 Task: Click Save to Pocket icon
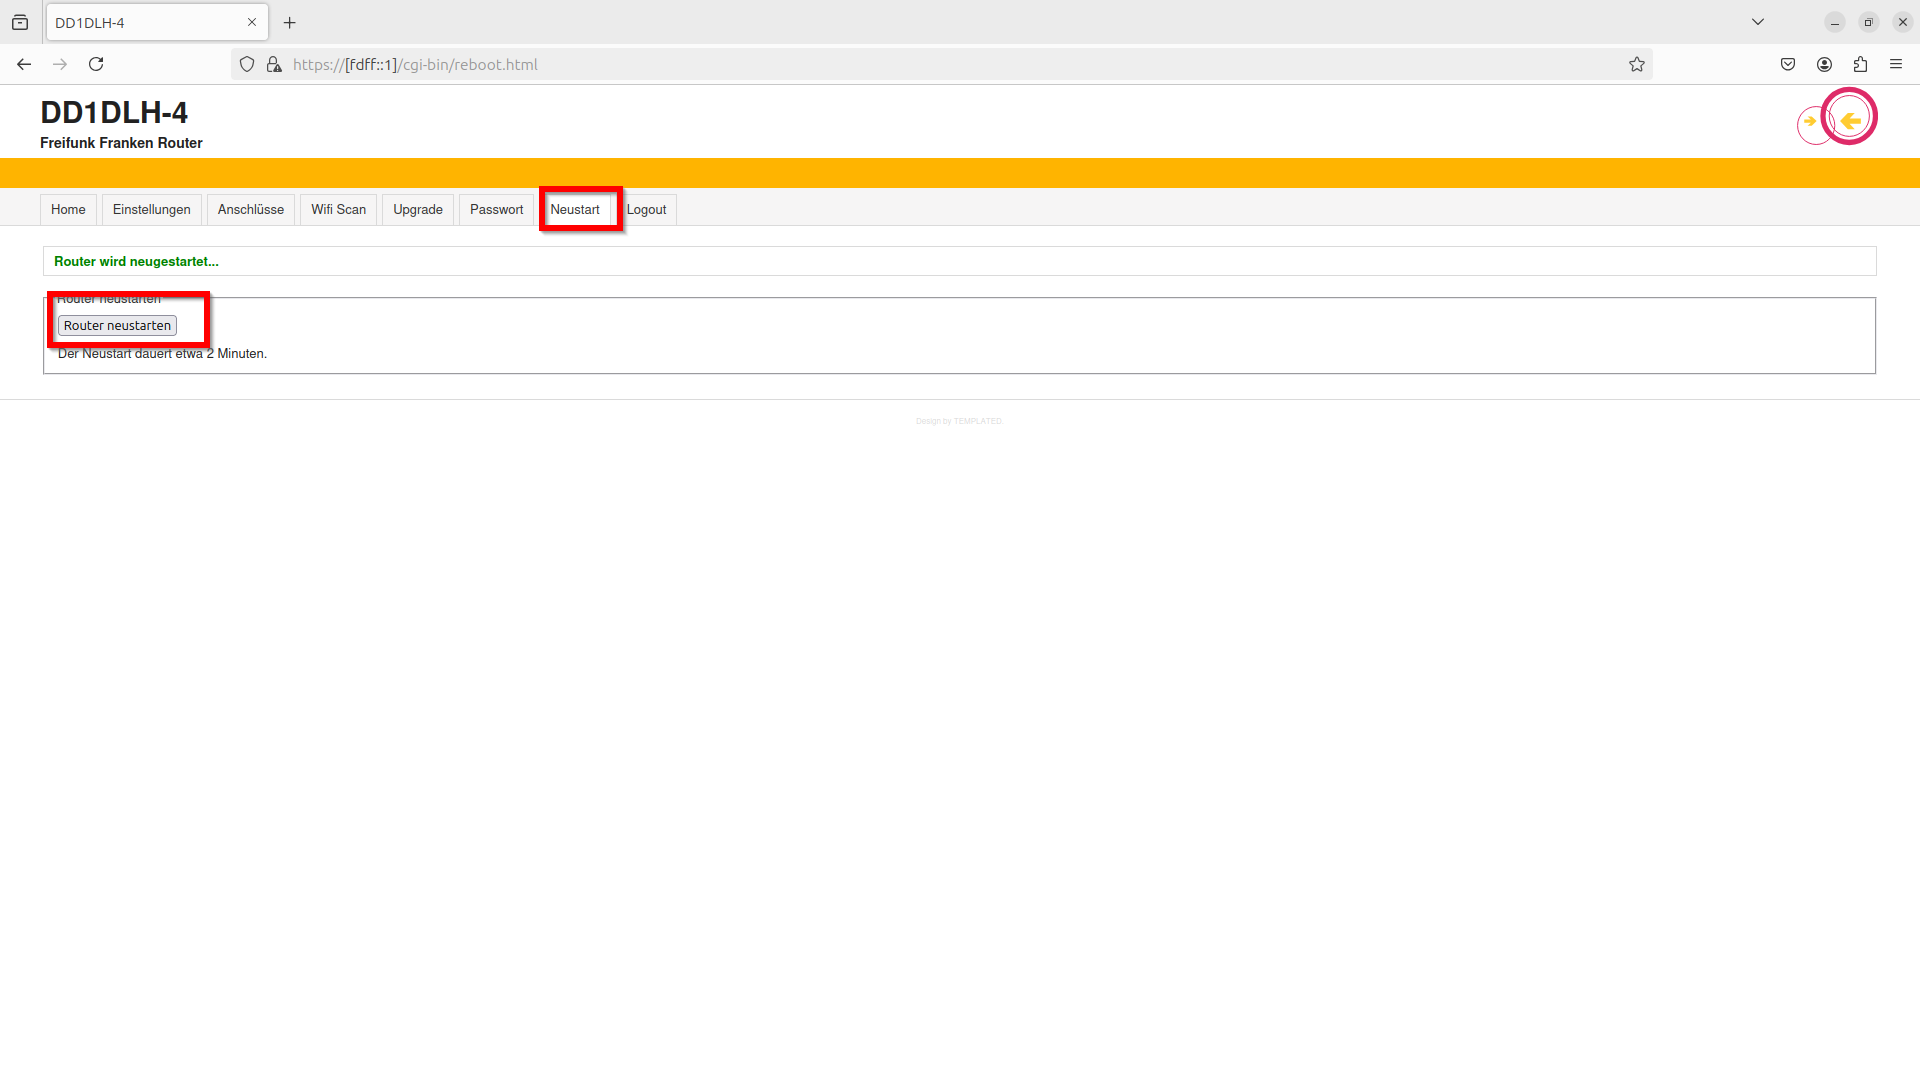(1788, 64)
